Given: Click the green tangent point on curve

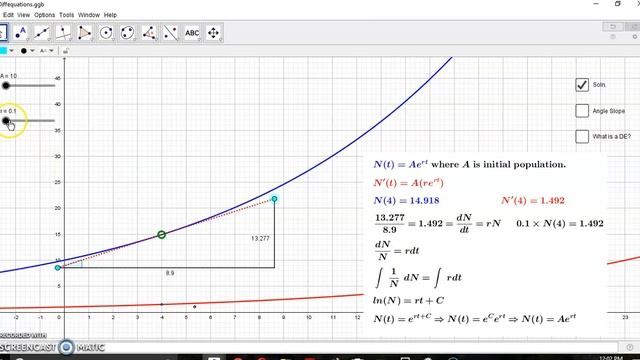Looking at the screenshot, I should pos(162,235).
